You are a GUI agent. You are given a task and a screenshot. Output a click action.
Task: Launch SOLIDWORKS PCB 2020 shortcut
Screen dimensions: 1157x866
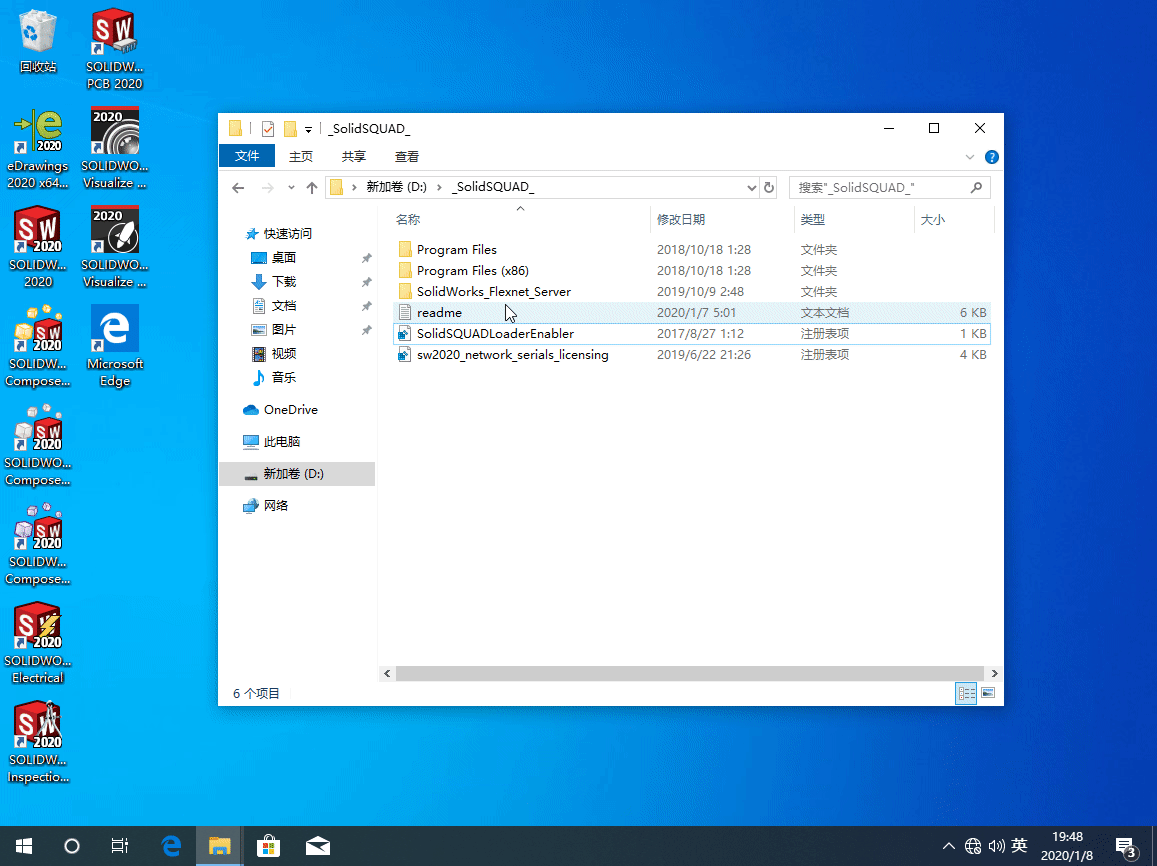tap(114, 49)
